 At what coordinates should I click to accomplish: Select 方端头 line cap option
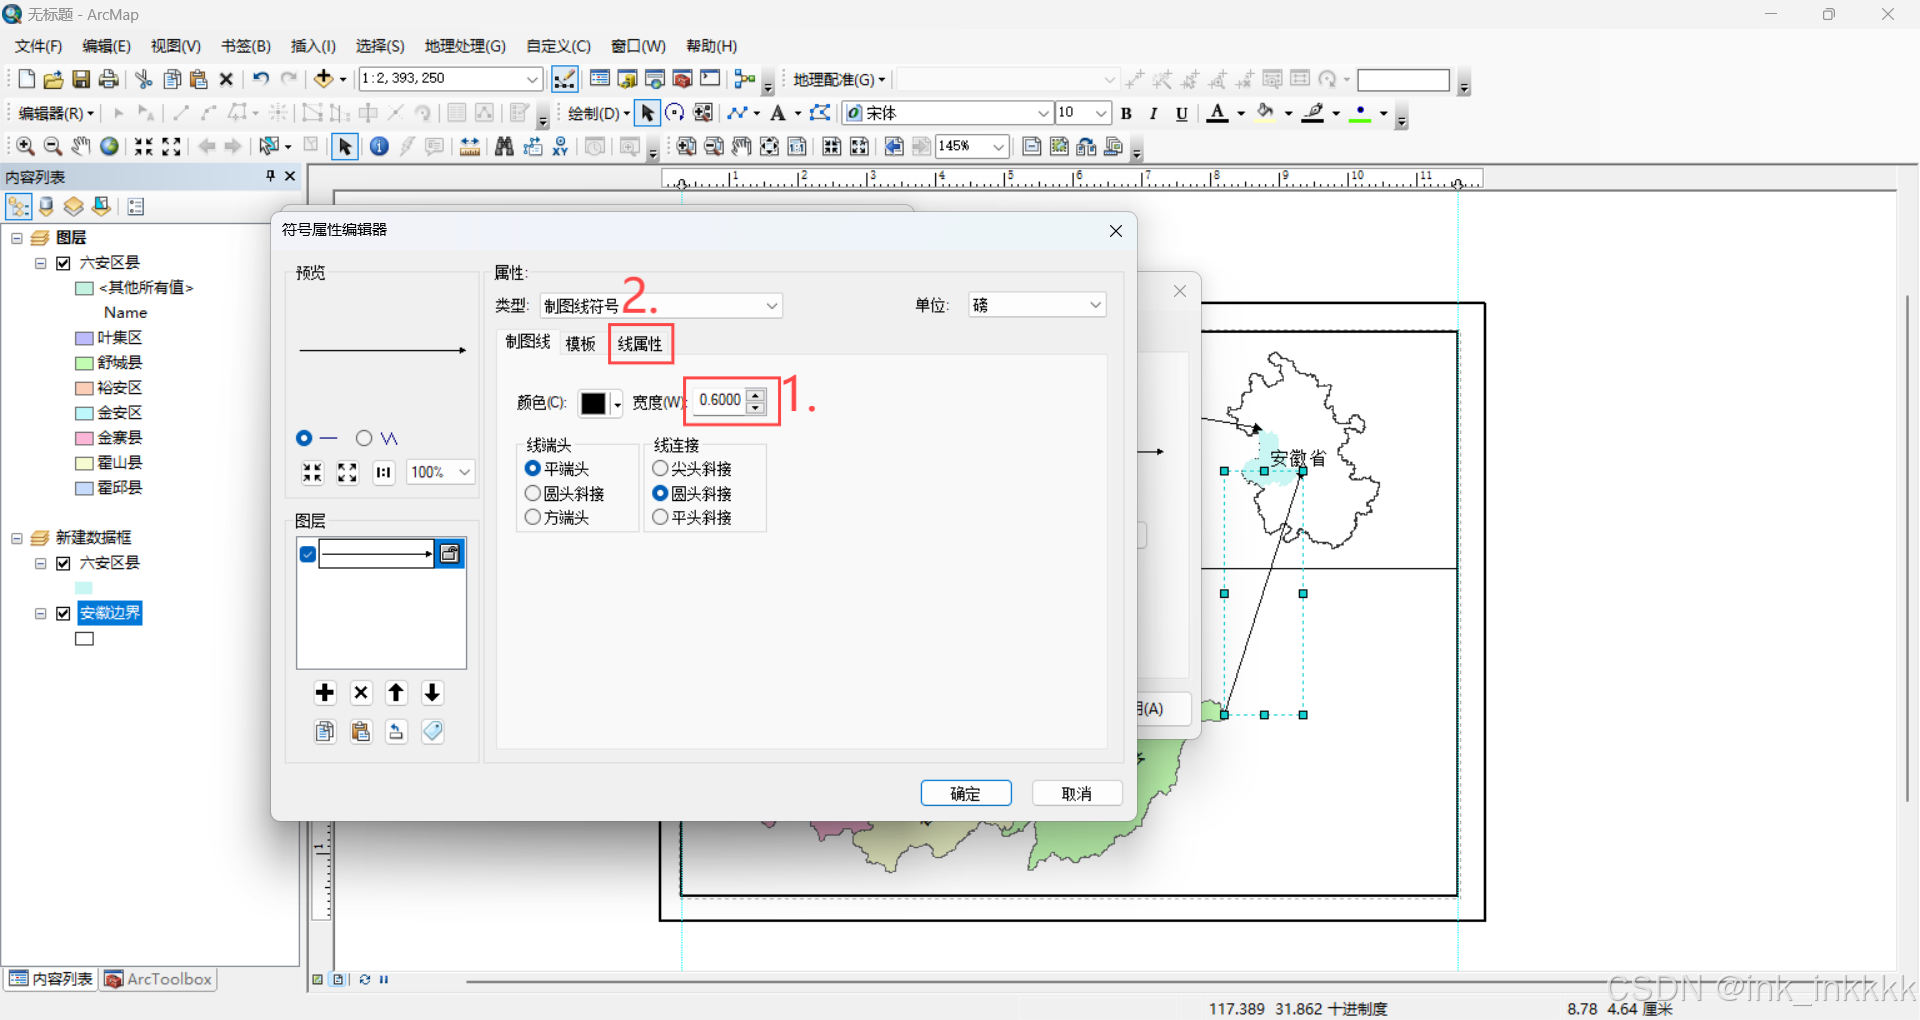(533, 517)
